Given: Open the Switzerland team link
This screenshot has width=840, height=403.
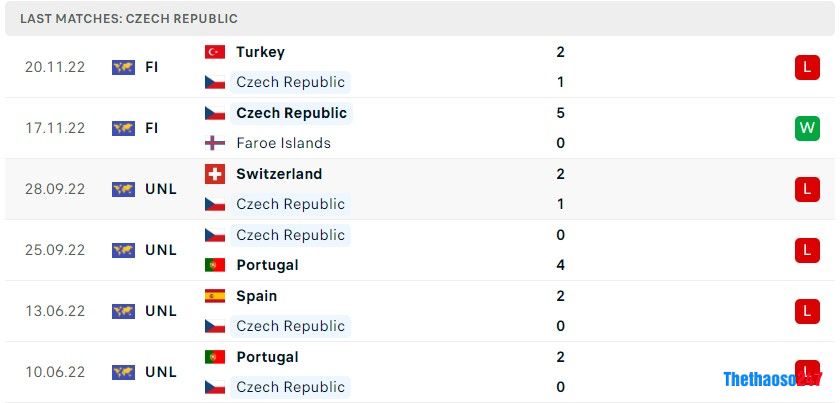Looking at the screenshot, I should (279, 174).
